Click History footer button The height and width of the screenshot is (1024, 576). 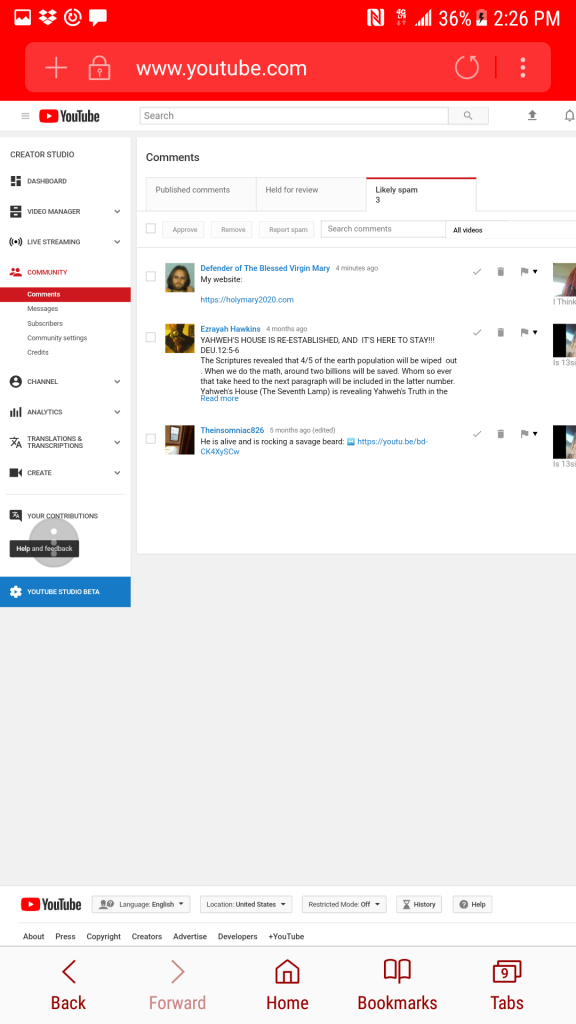point(419,904)
